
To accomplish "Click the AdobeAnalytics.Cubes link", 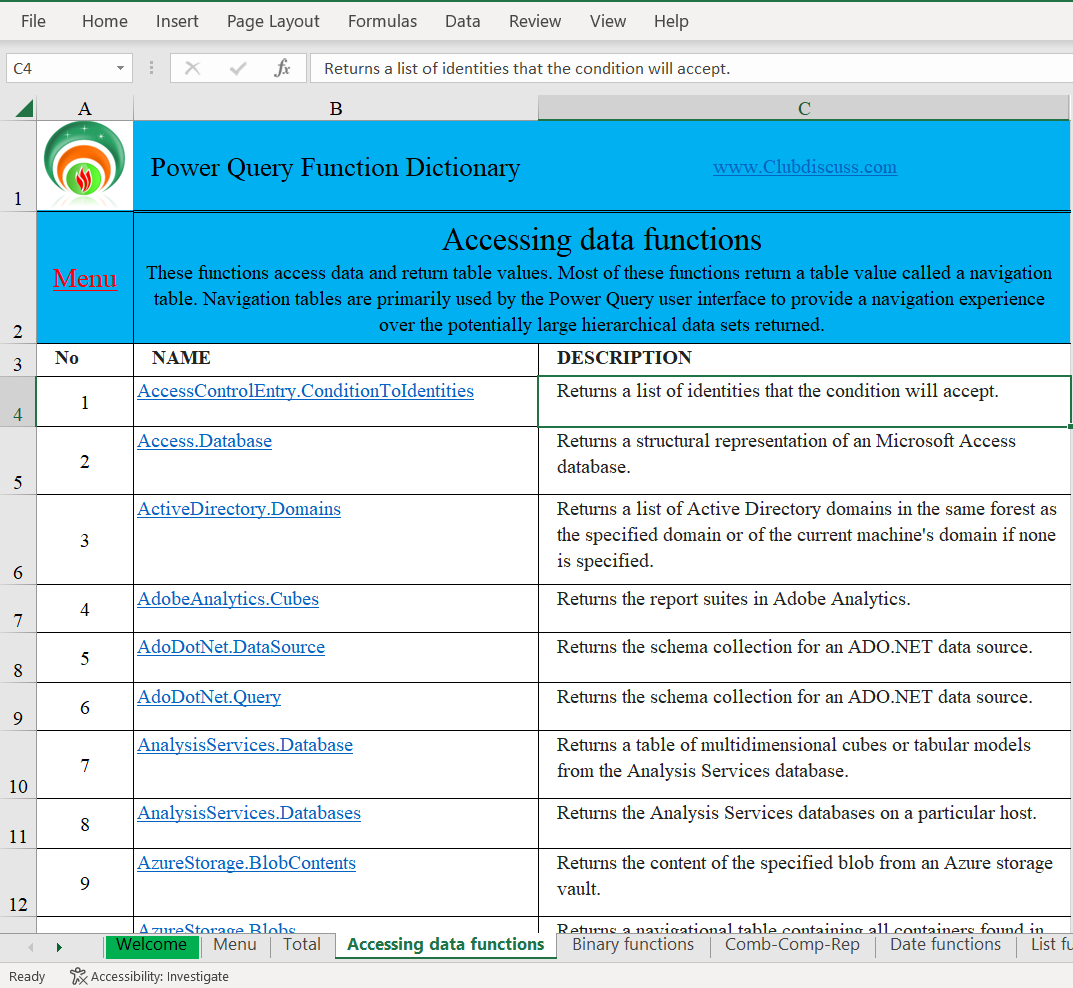I will point(228,599).
